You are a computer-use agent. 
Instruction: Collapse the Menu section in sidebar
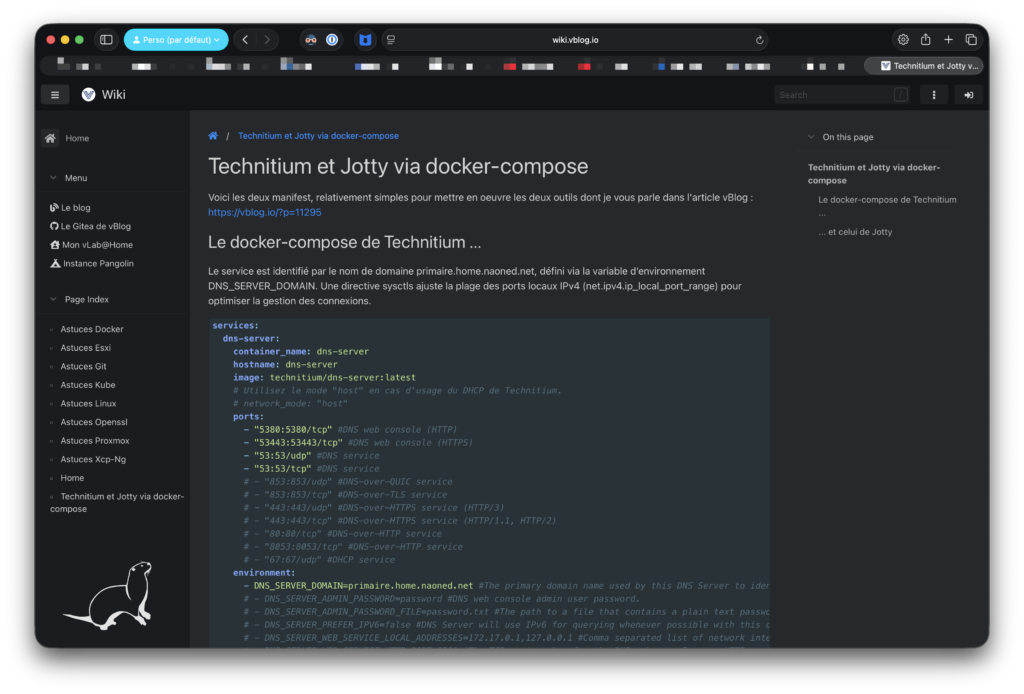tap(53, 178)
